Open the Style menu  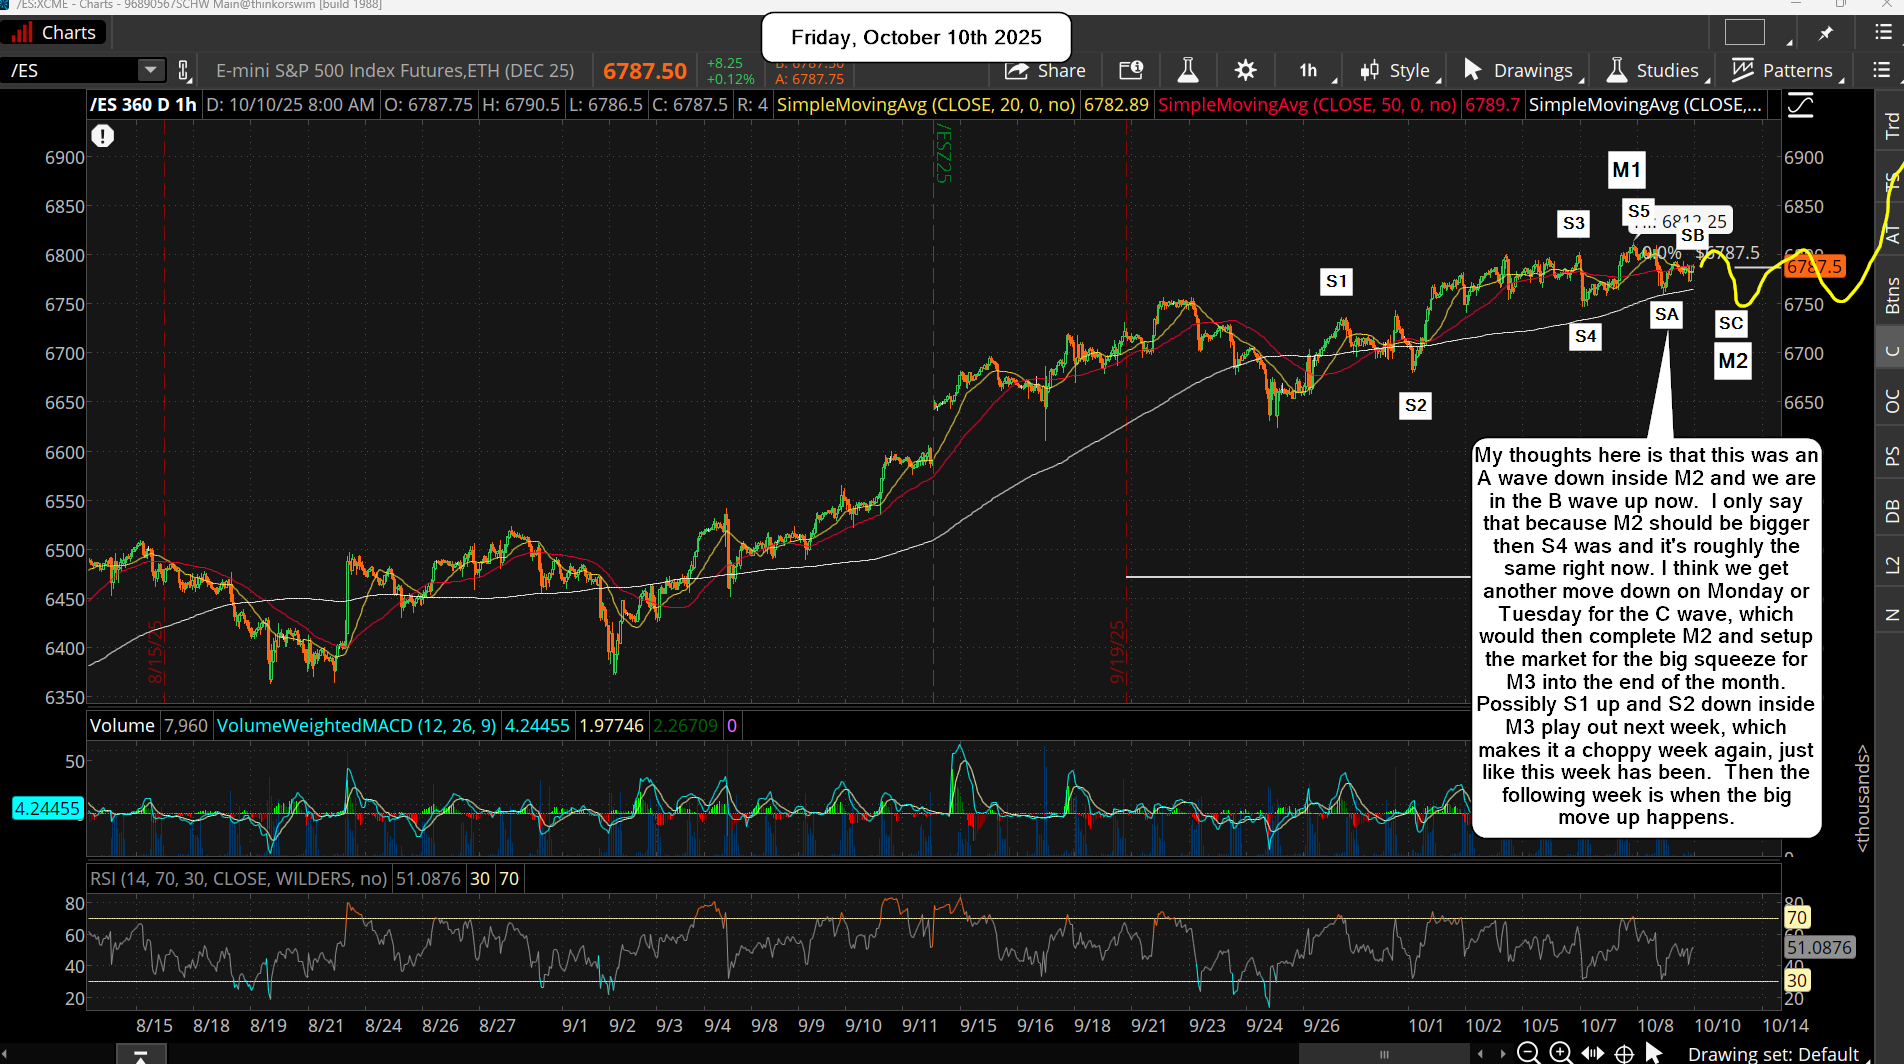[x=1396, y=70]
